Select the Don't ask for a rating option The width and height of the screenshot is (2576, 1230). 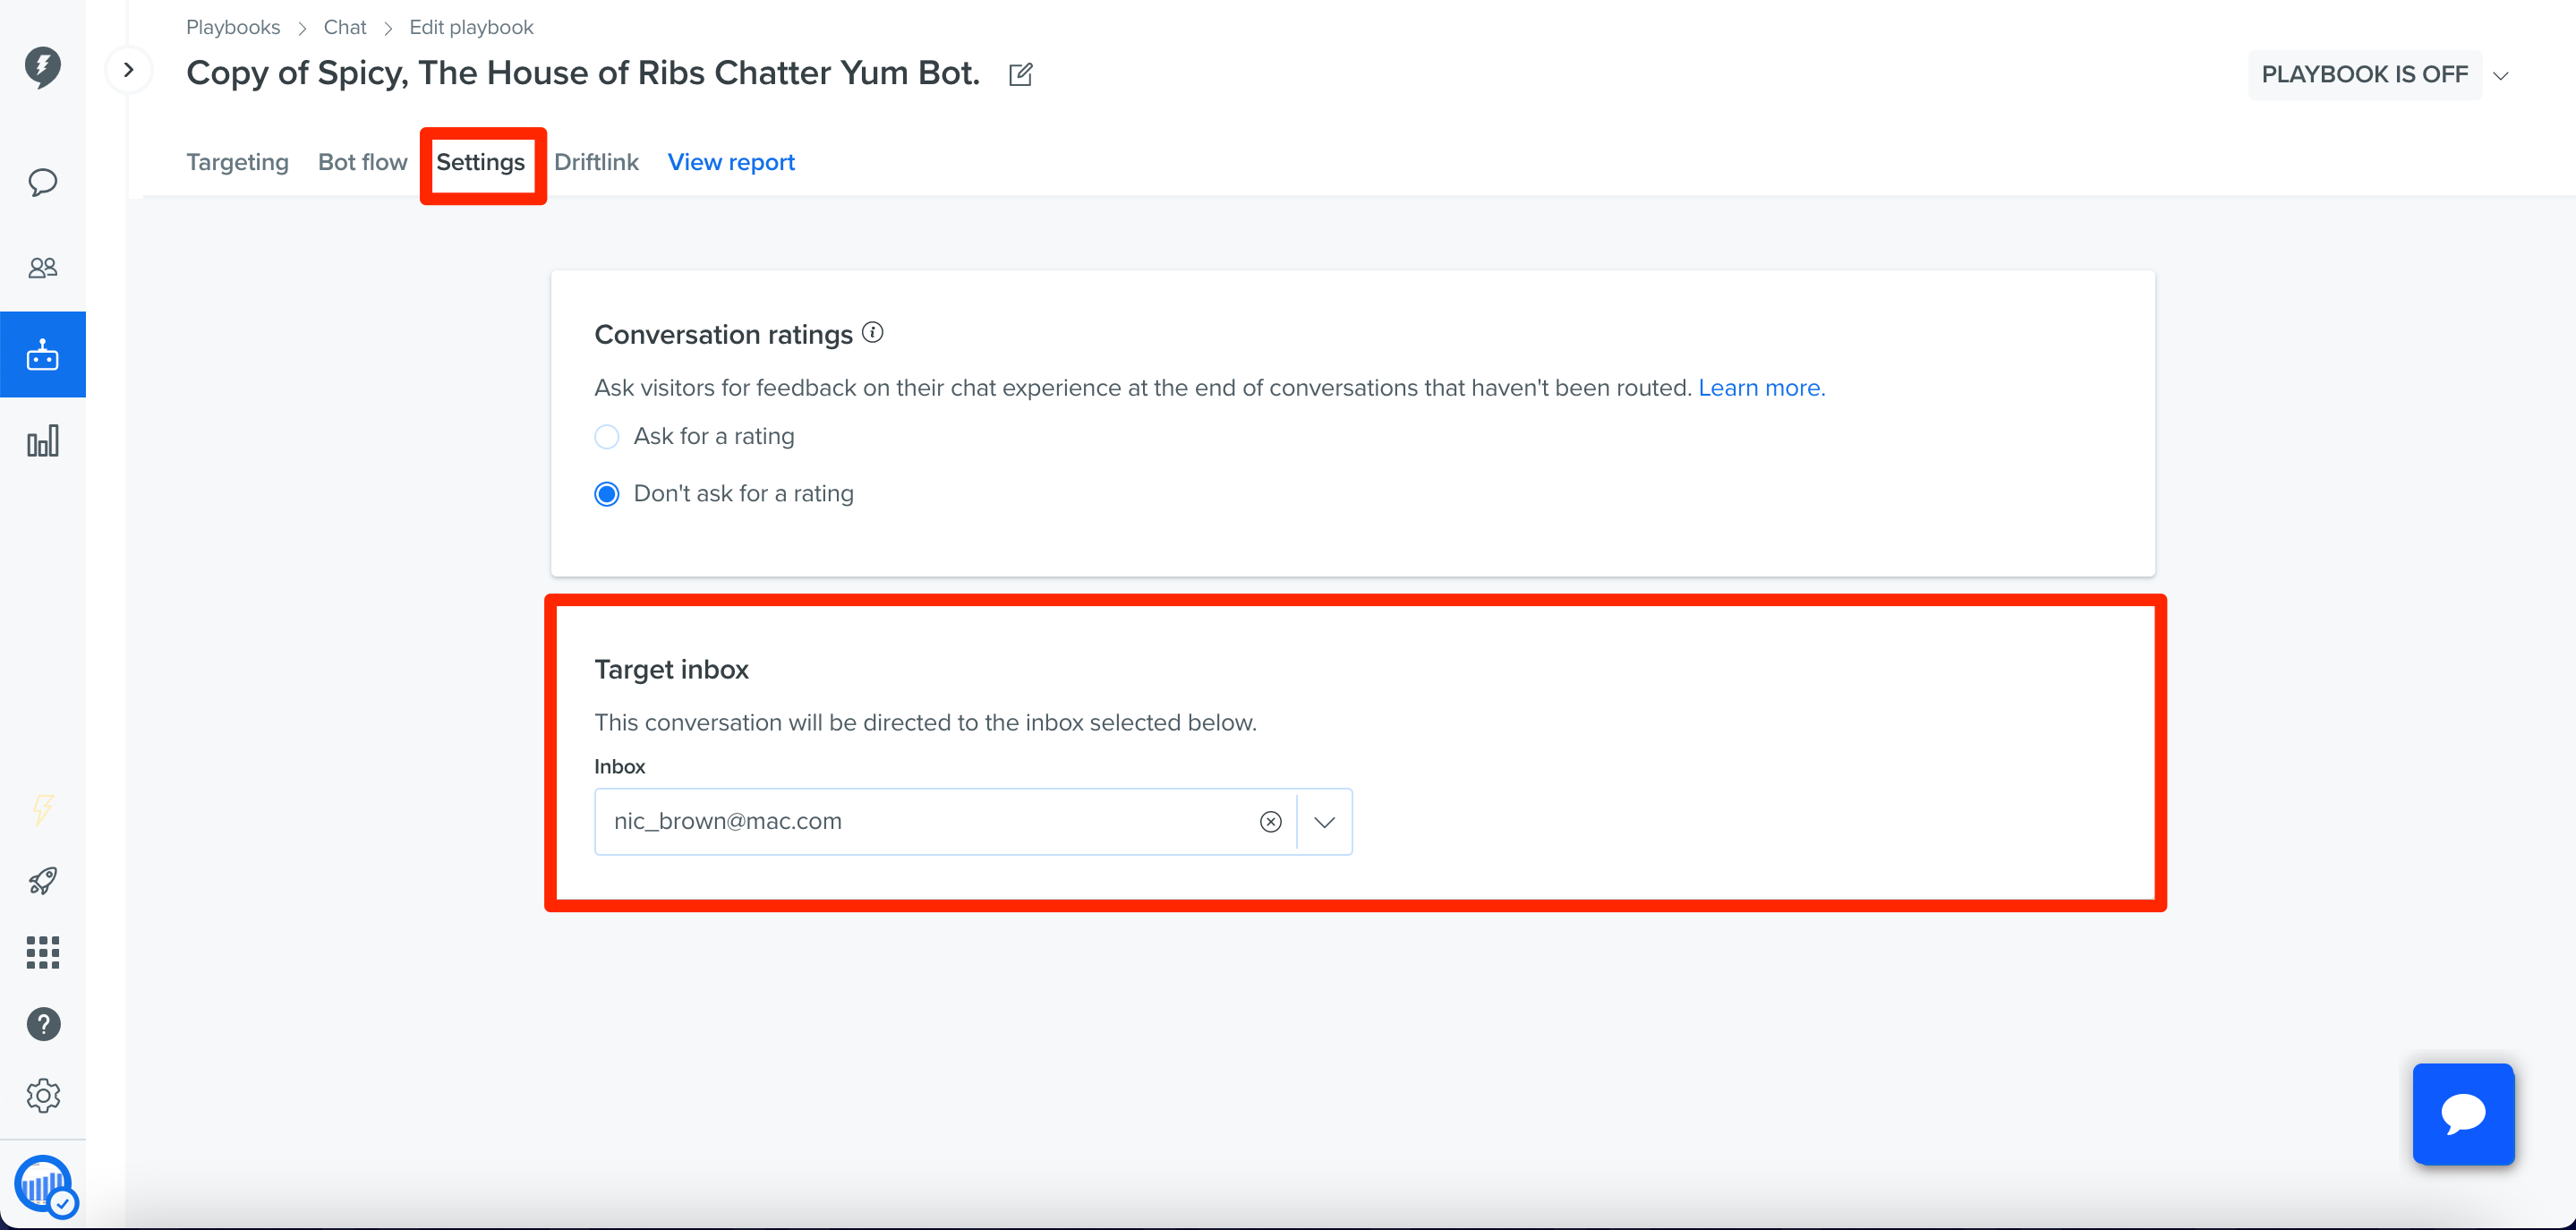point(606,494)
